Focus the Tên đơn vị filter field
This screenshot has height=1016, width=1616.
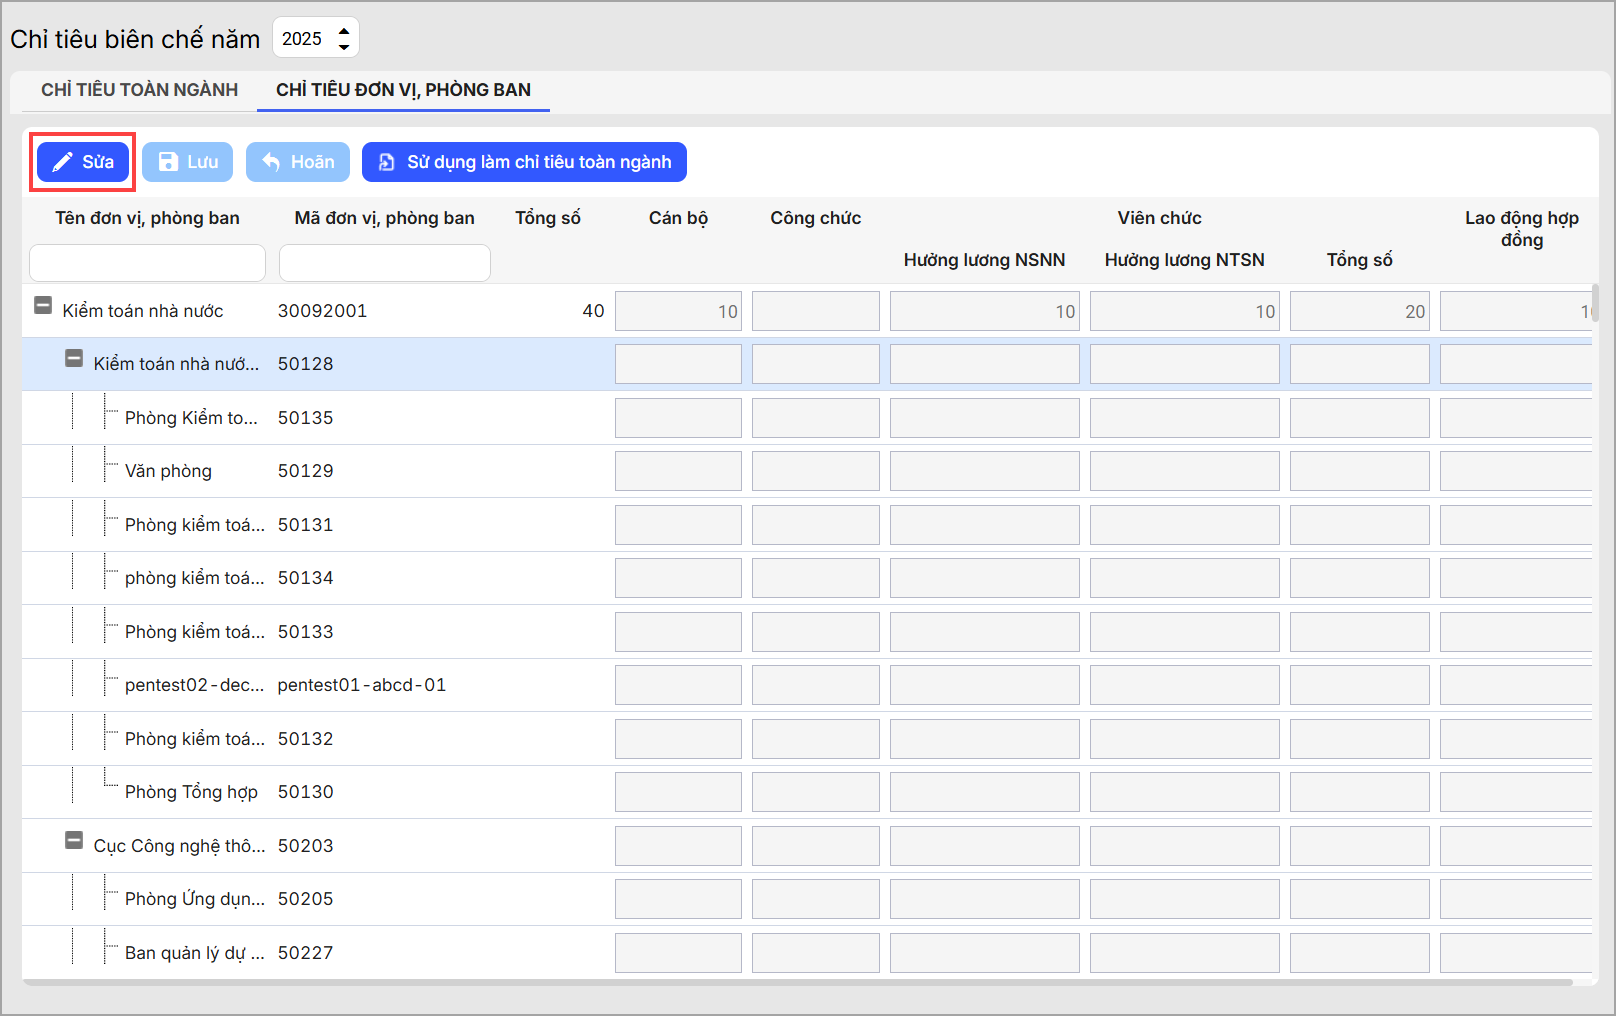click(147, 263)
